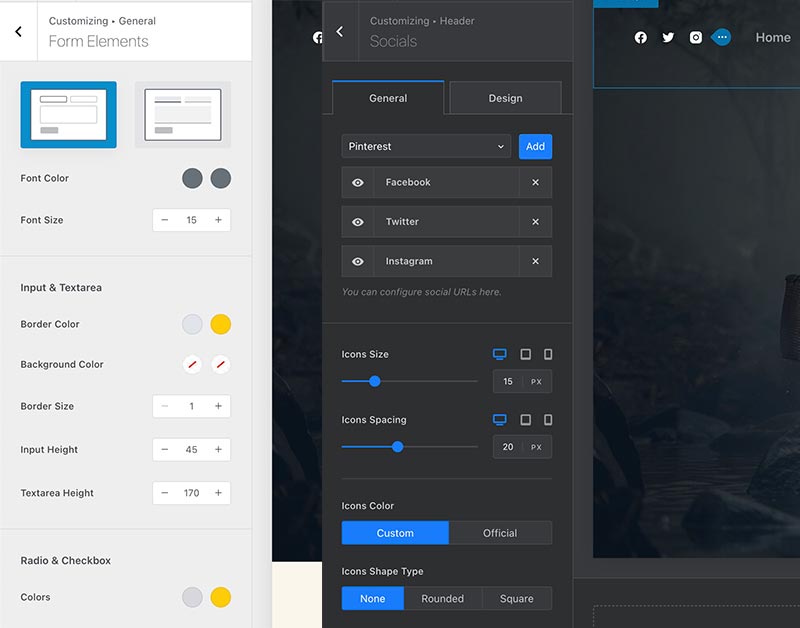Click the Textarea Height number field
800x628 pixels.
click(x=191, y=493)
